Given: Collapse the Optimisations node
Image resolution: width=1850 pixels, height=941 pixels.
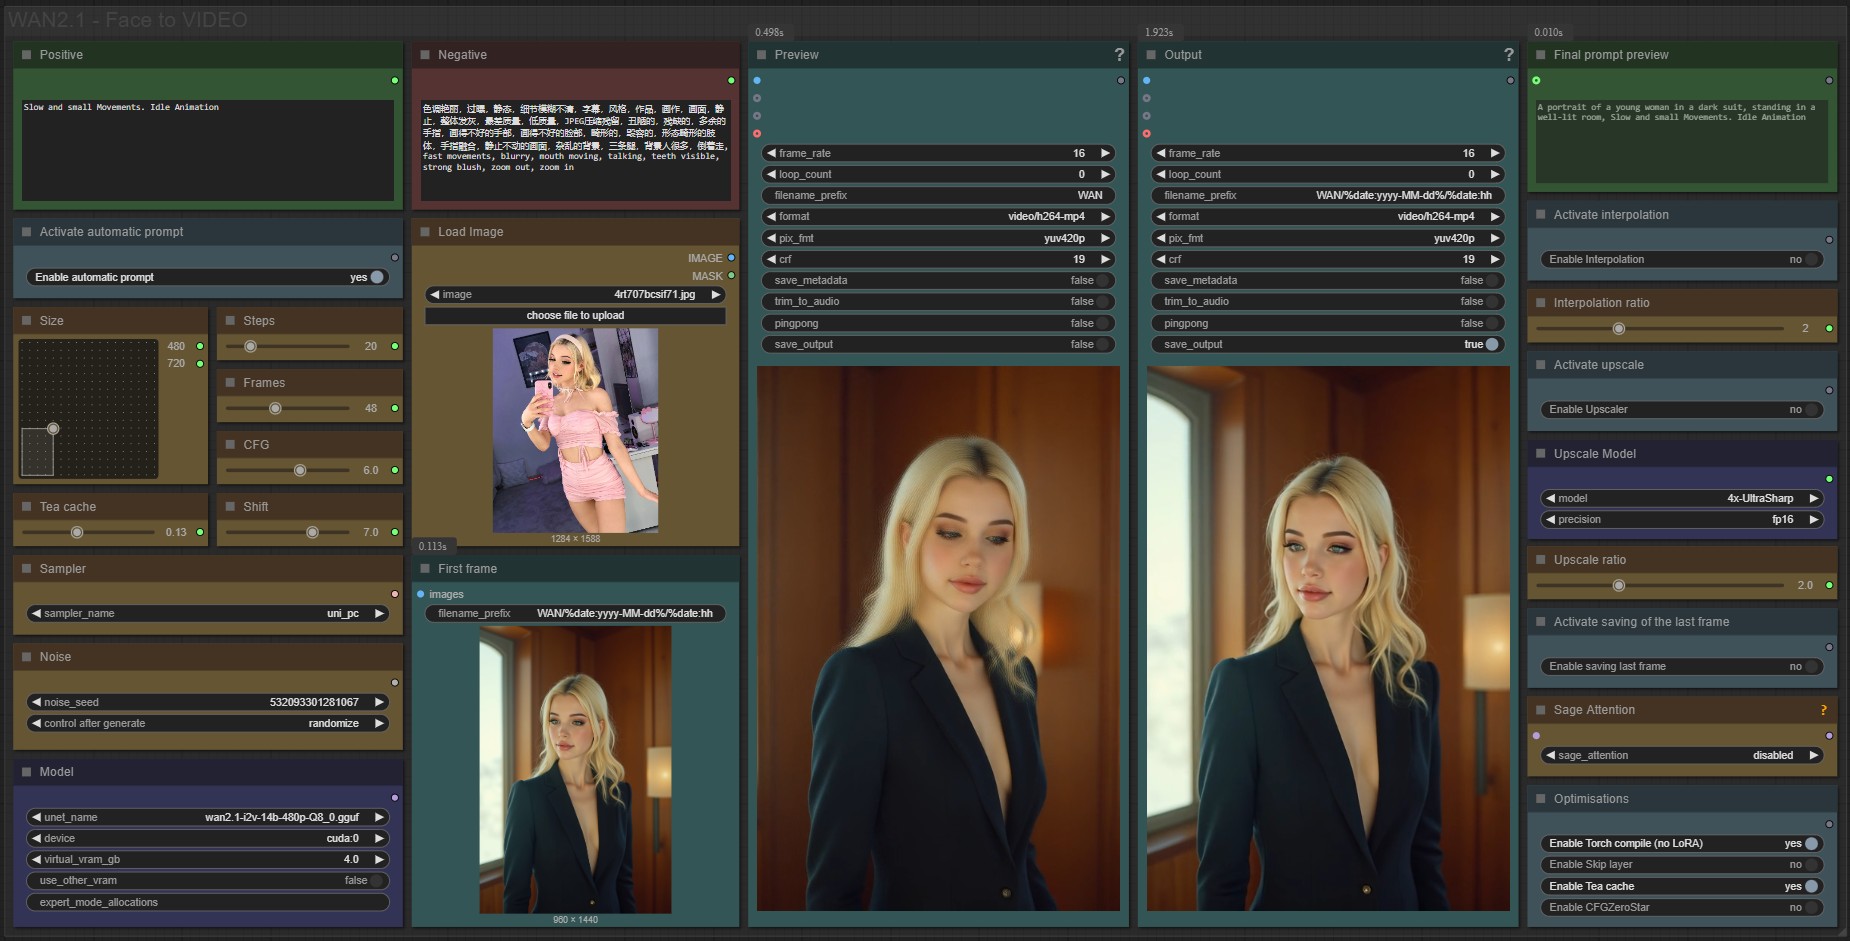Looking at the screenshot, I should 1541,799.
